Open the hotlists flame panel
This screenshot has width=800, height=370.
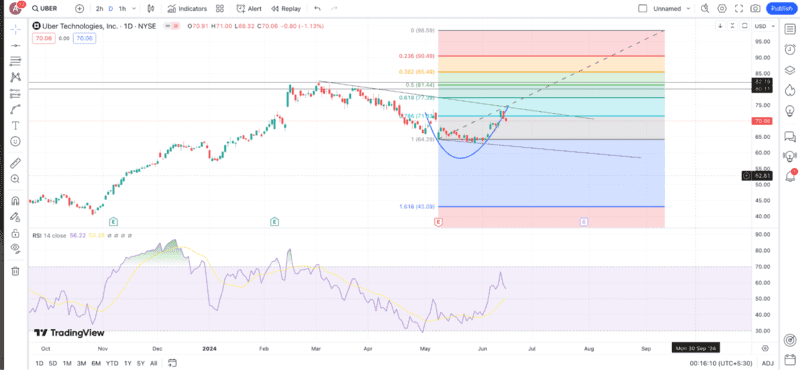(789, 90)
